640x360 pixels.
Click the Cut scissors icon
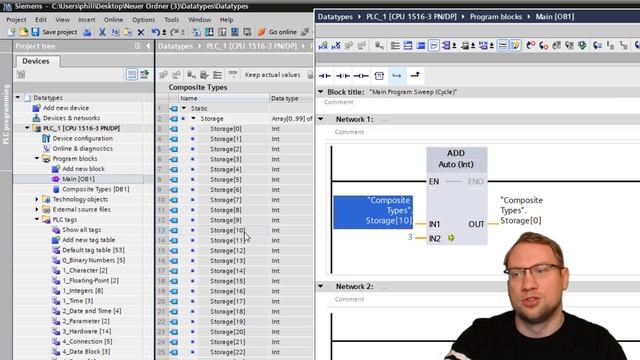pos(102,32)
